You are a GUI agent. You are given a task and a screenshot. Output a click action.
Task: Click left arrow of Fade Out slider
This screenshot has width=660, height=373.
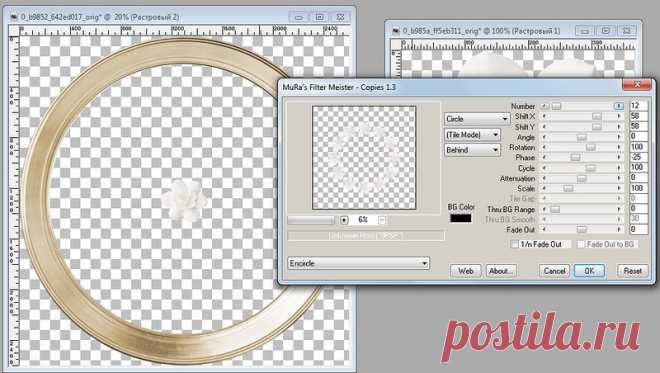545,229
